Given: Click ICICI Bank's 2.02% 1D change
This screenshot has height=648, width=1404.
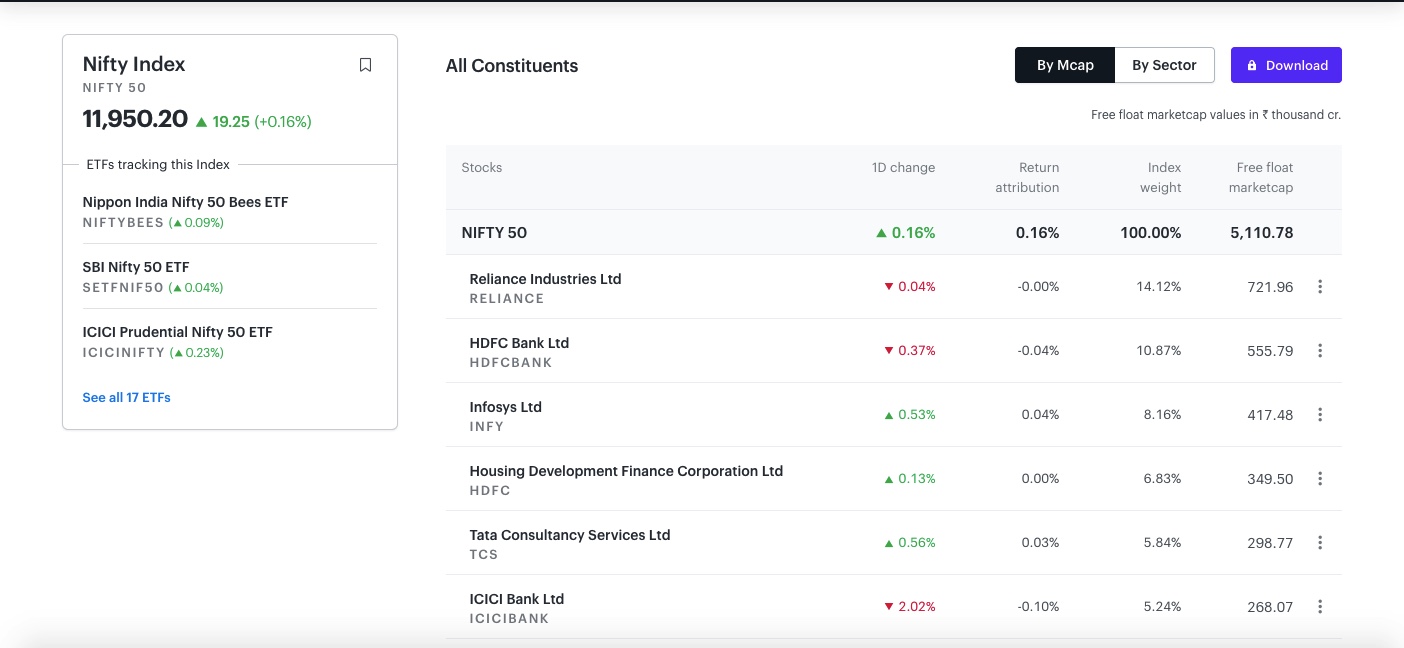Looking at the screenshot, I should point(910,607).
